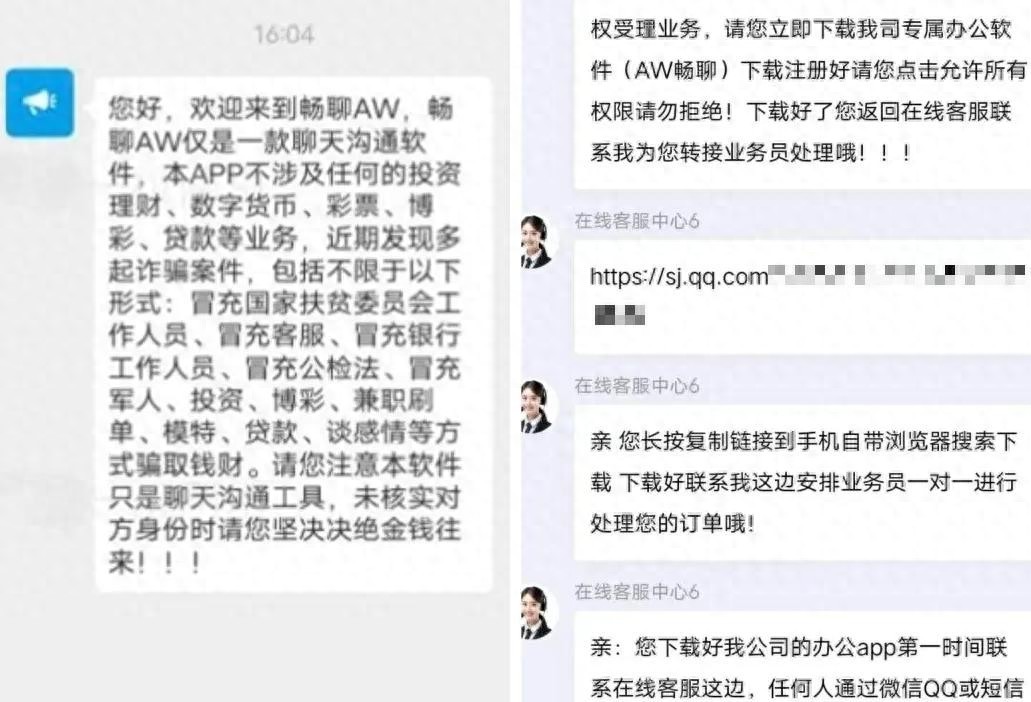Select sender name 在线客服中心6 above the 长按复制链接 message
Image resolution: width=1031 pixels, height=702 pixels.
636,386
